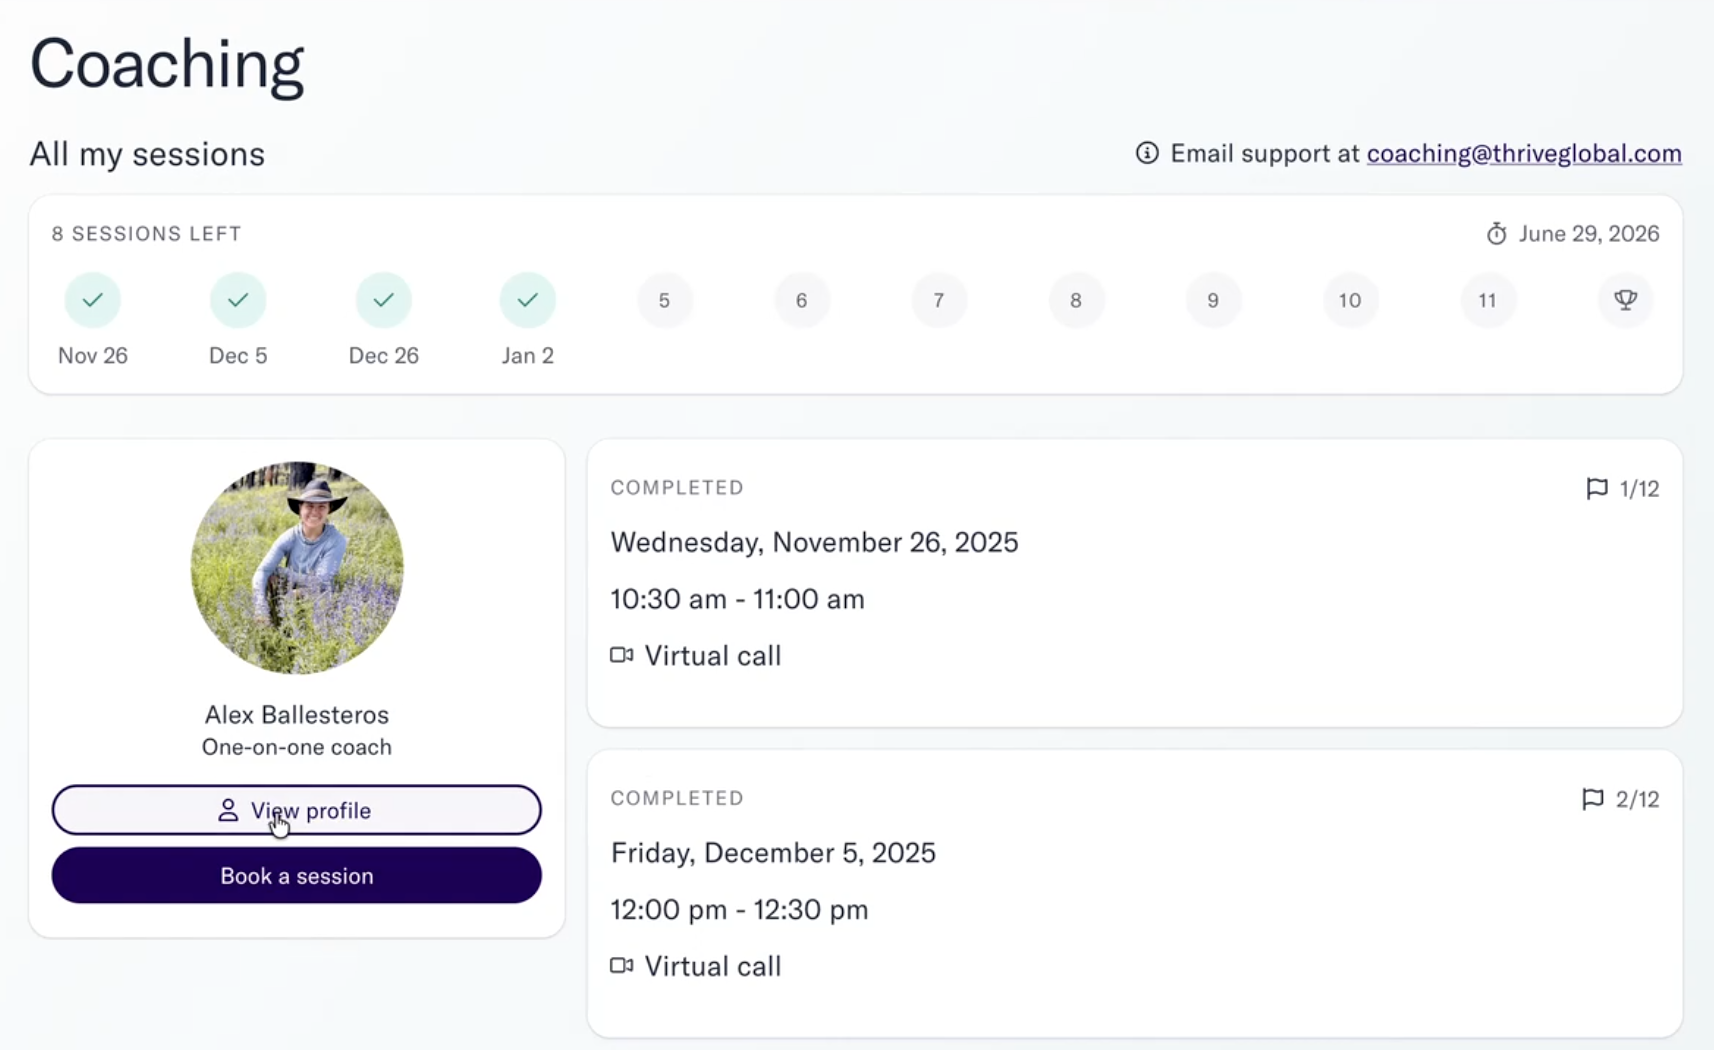
Task: Click the One-on-one coach label
Action: coord(297,747)
